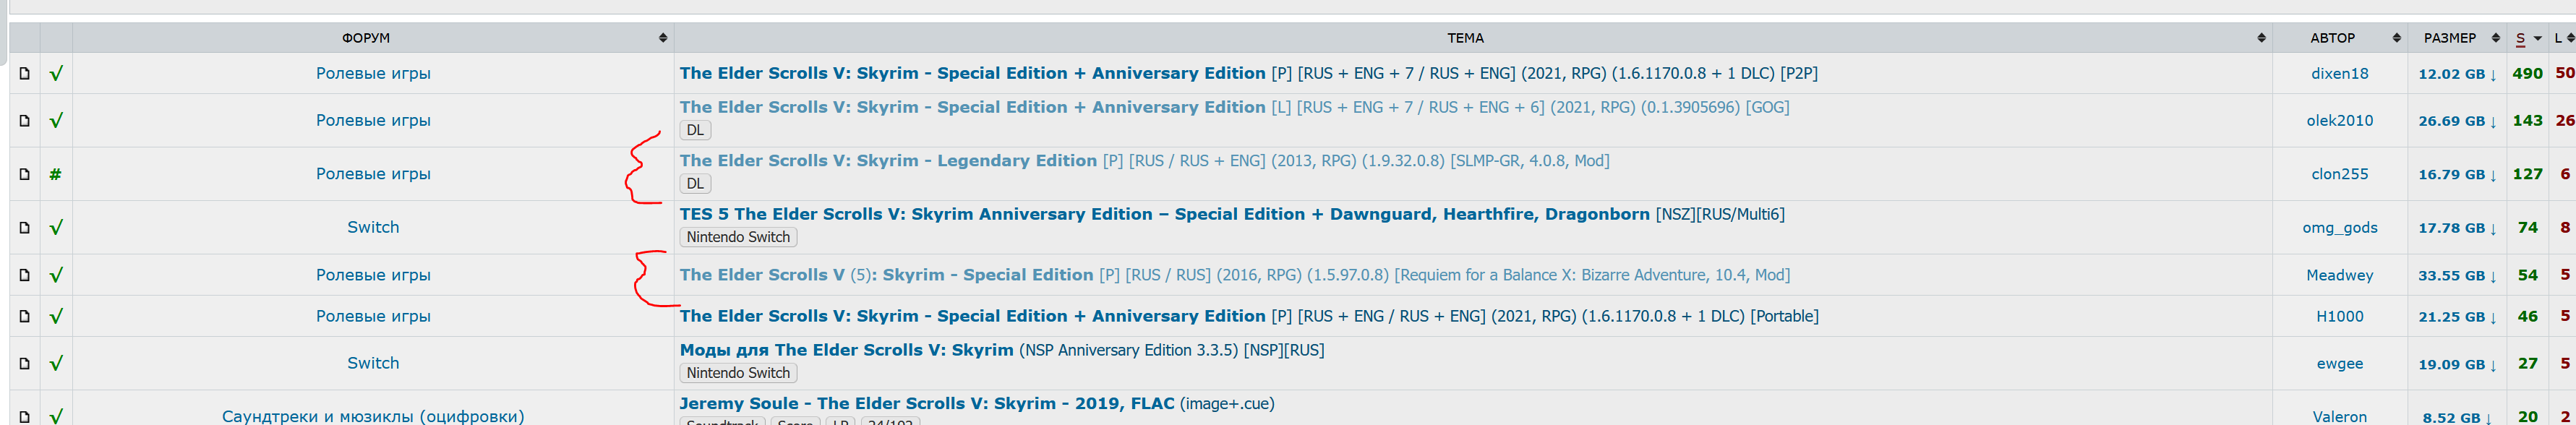Click the document icon in the ewgee row
This screenshot has height=425, width=2576.
pyautogui.click(x=25, y=364)
